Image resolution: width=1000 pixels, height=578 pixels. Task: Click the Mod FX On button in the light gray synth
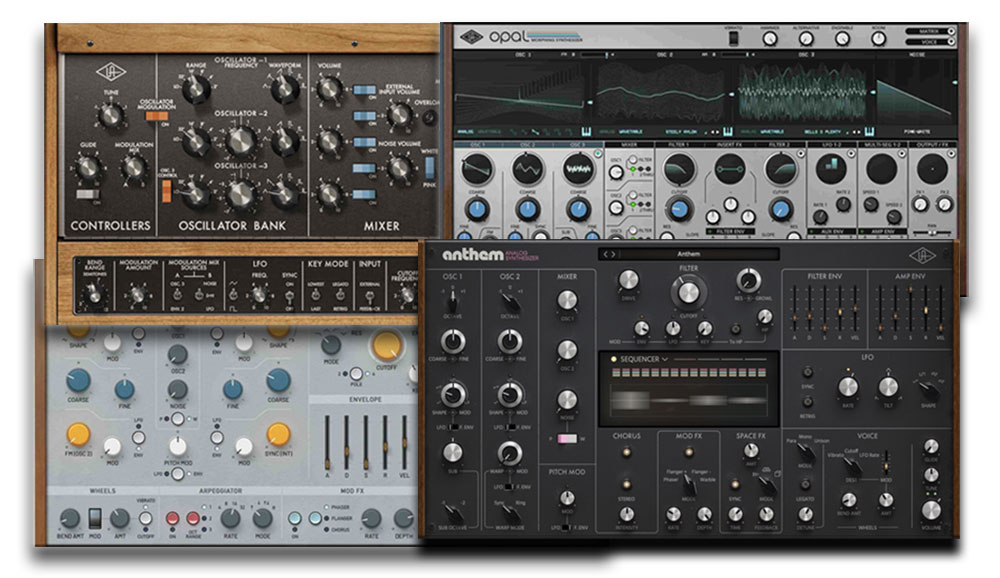click(x=294, y=518)
